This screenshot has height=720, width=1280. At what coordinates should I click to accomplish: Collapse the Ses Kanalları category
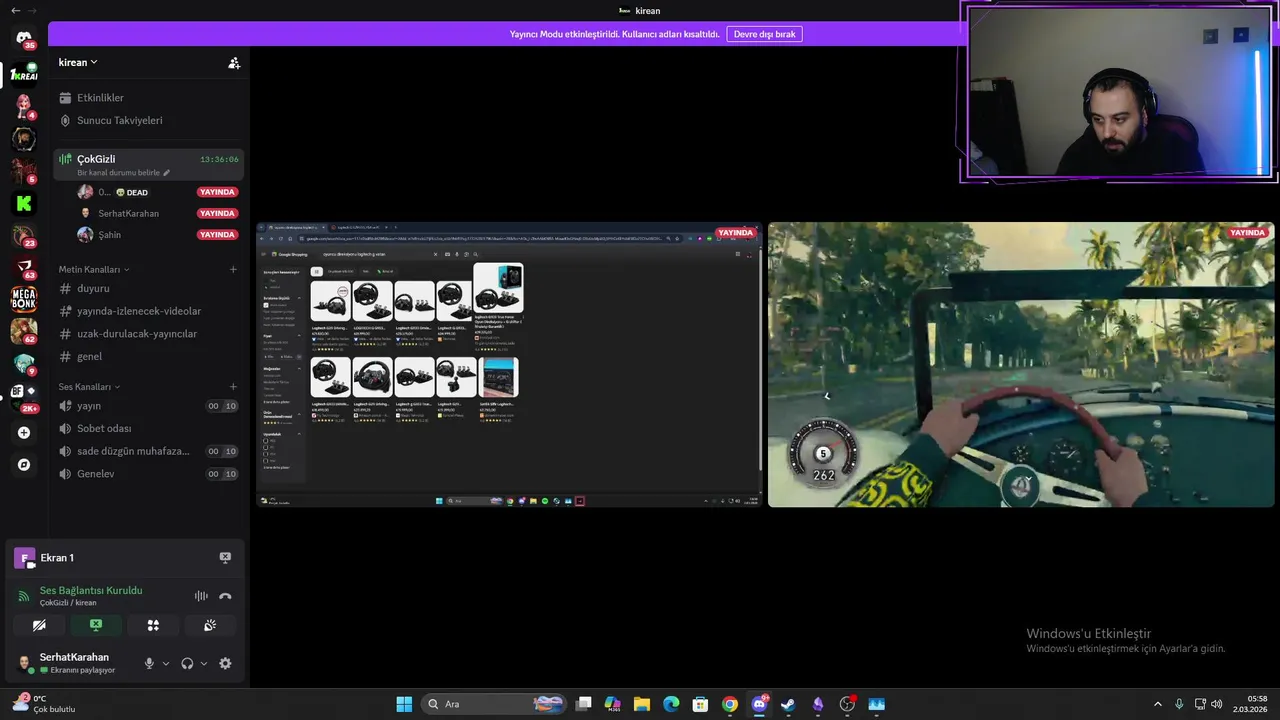(x=89, y=386)
